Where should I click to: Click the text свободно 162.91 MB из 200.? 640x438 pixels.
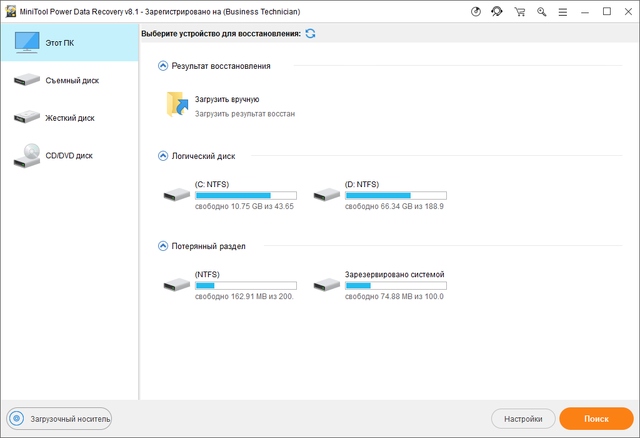[244, 297]
